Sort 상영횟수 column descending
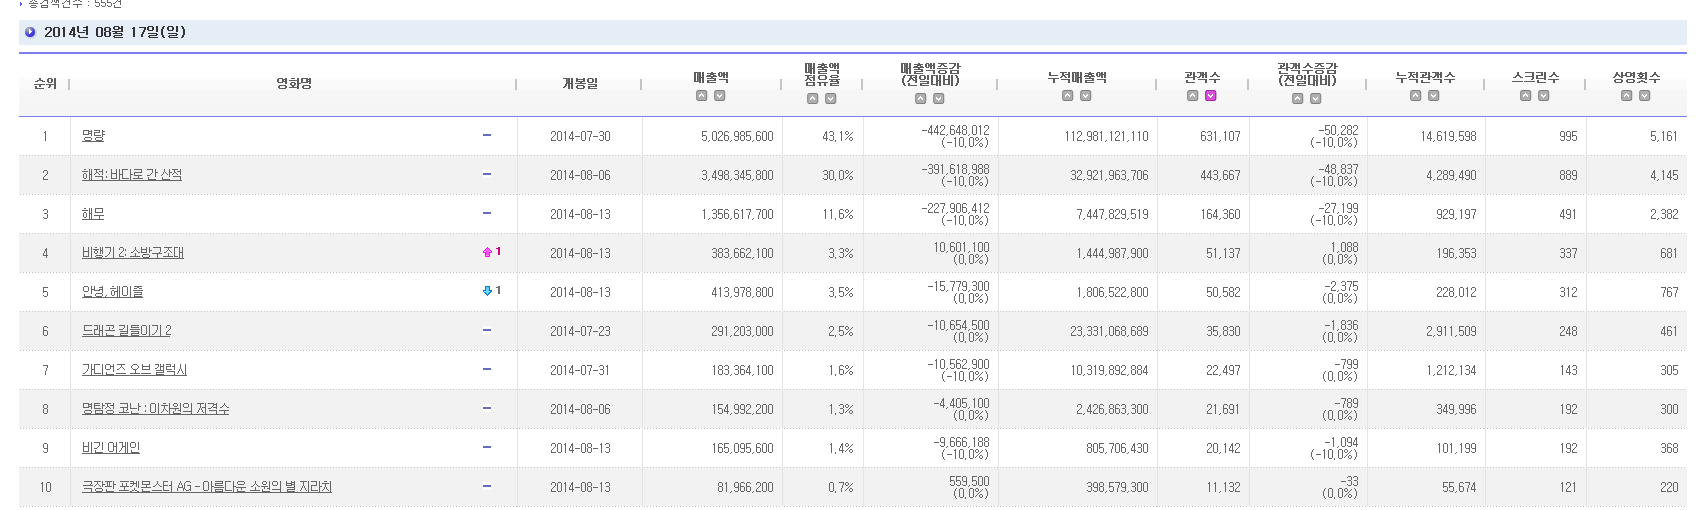The width and height of the screenshot is (1696, 510). (x=1645, y=96)
